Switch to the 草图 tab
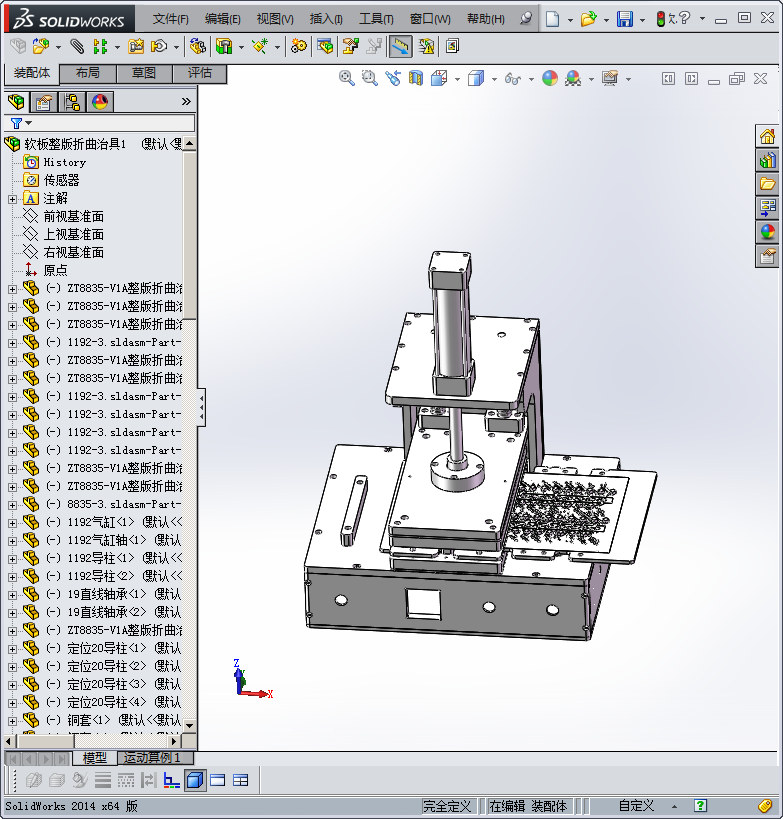Image resolution: width=783 pixels, height=819 pixels. pos(144,73)
